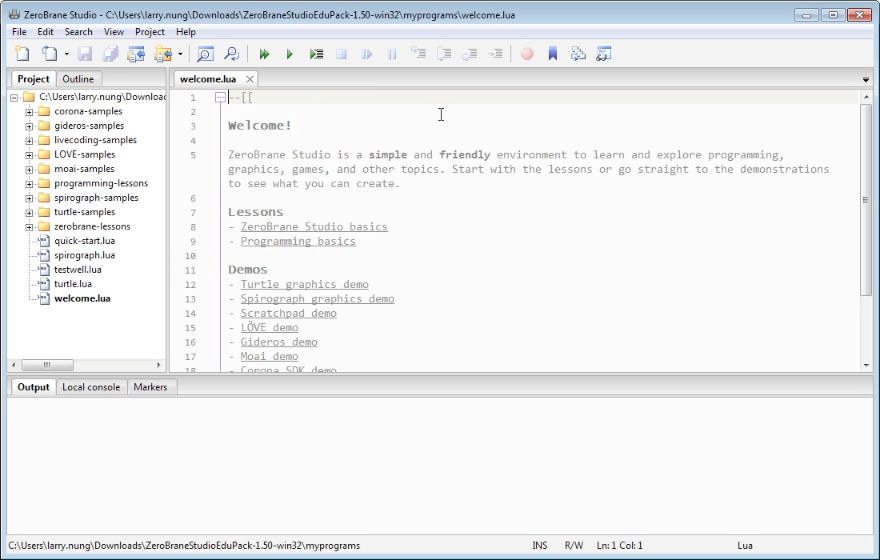Run the project with double-arrow icon
880x560 pixels.
point(264,54)
